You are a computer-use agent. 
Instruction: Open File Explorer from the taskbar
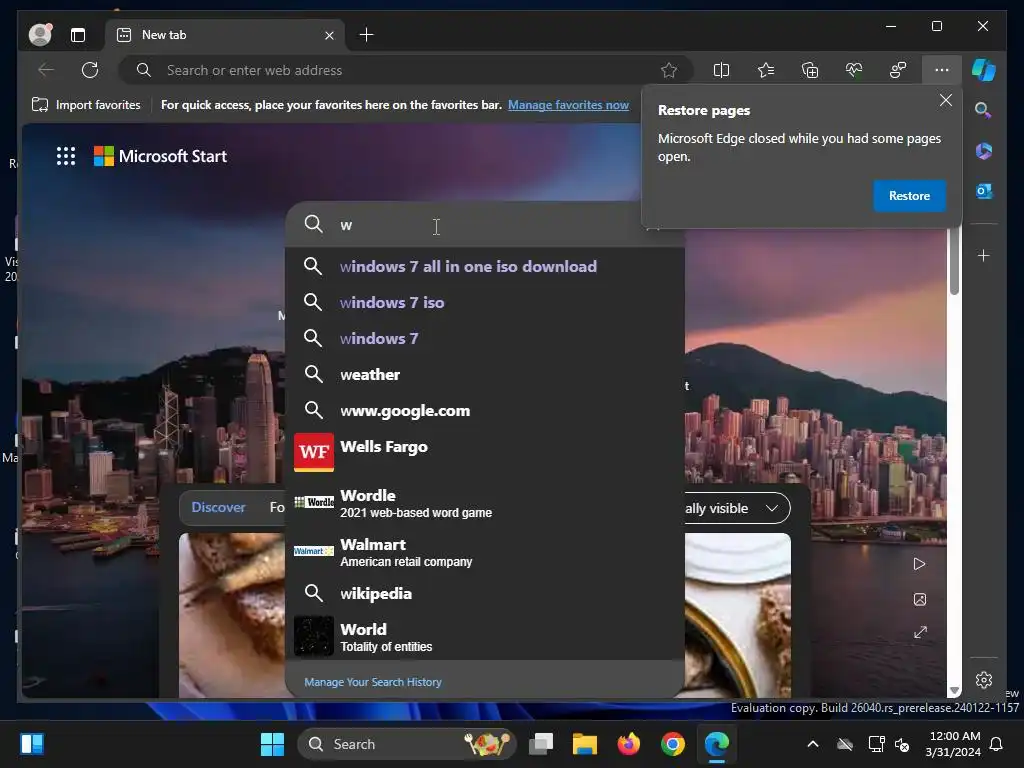[x=584, y=744]
